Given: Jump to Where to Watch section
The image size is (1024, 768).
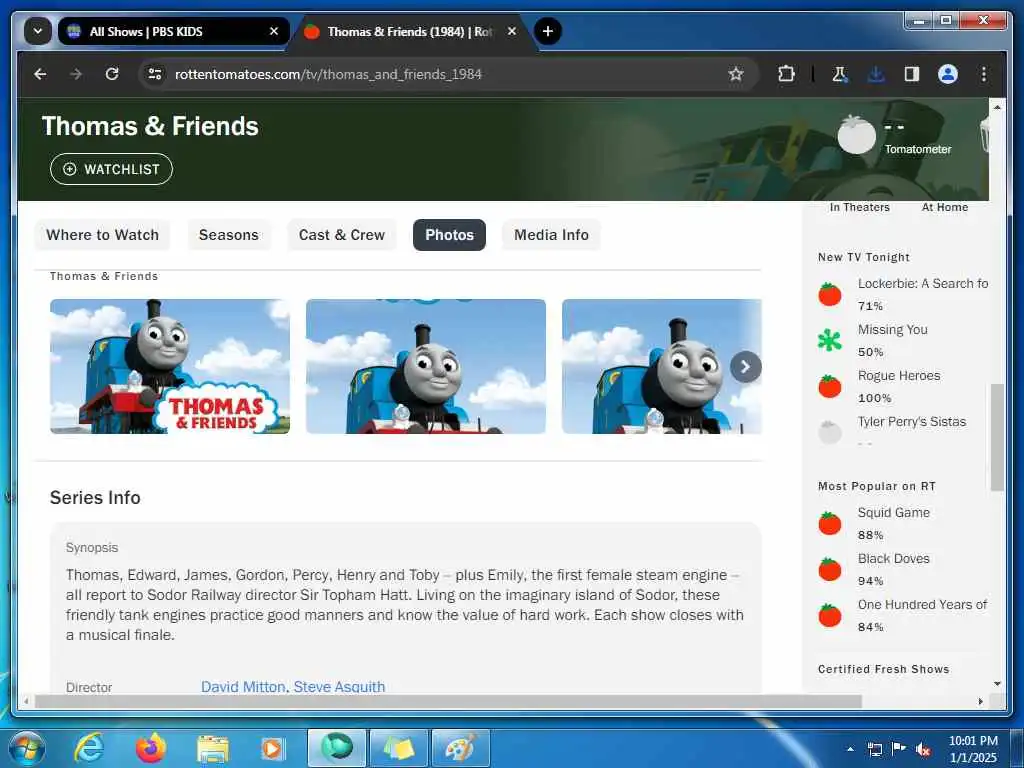Looking at the screenshot, I should (x=103, y=235).
